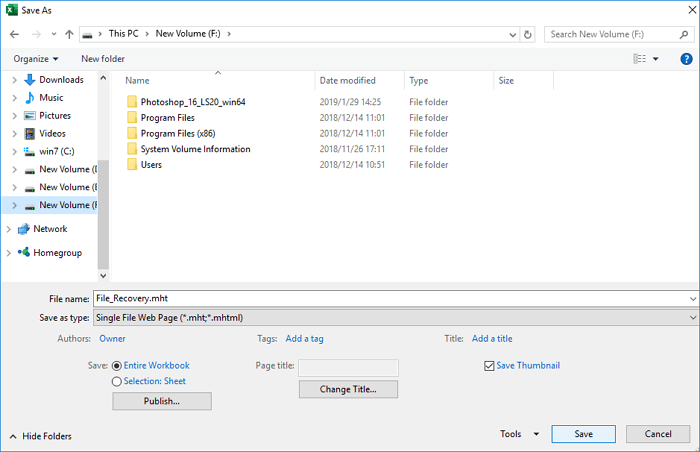Viewport: 700px width, 452px height.
Task: Click the help question mark icon
Action: tap(684, 59)
